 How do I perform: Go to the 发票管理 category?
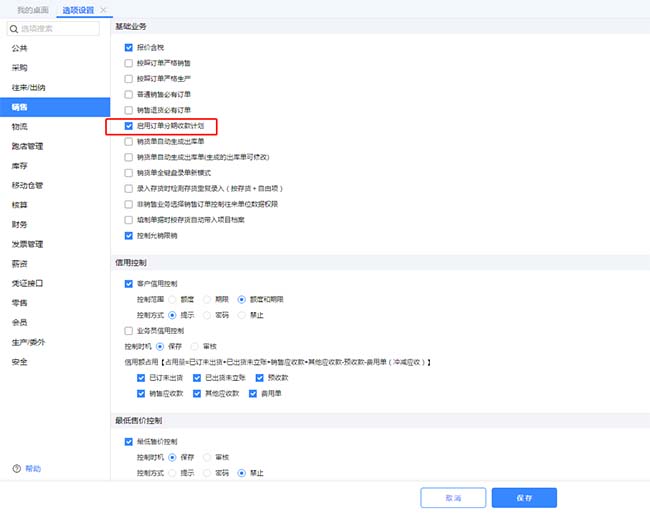pyautogui.click(x=27, y=243)
